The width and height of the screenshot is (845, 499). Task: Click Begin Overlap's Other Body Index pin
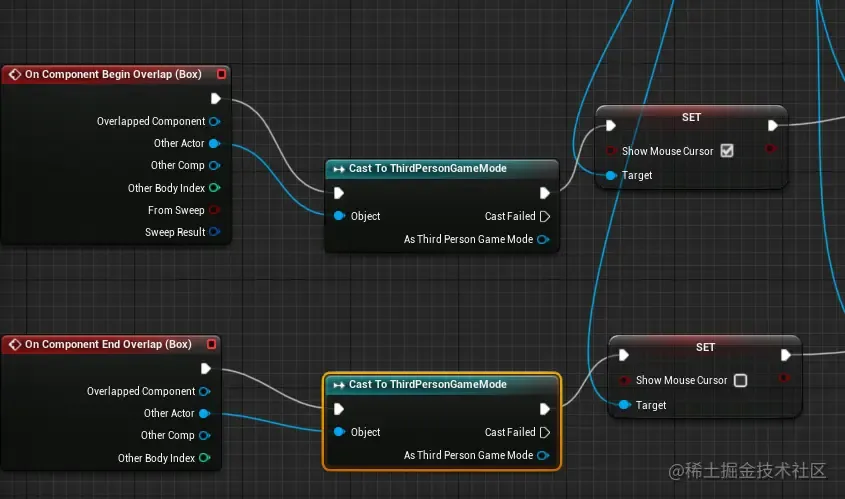pos(214,188)
